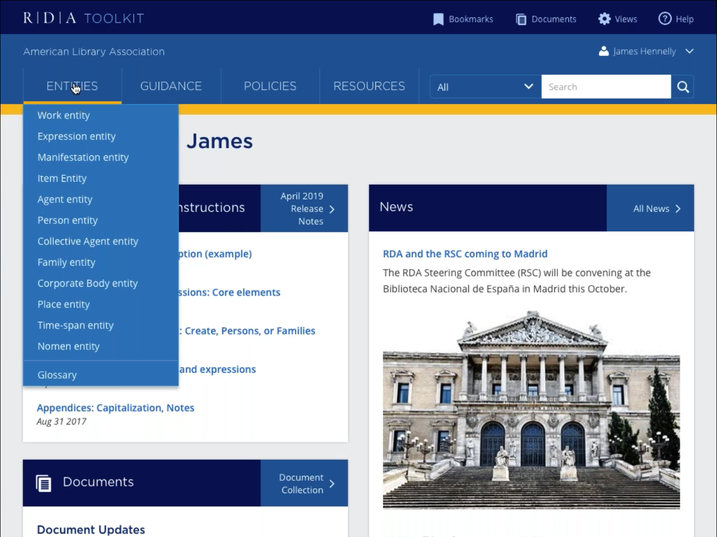Choose Manifestation entity menu item

pos(101,157)
